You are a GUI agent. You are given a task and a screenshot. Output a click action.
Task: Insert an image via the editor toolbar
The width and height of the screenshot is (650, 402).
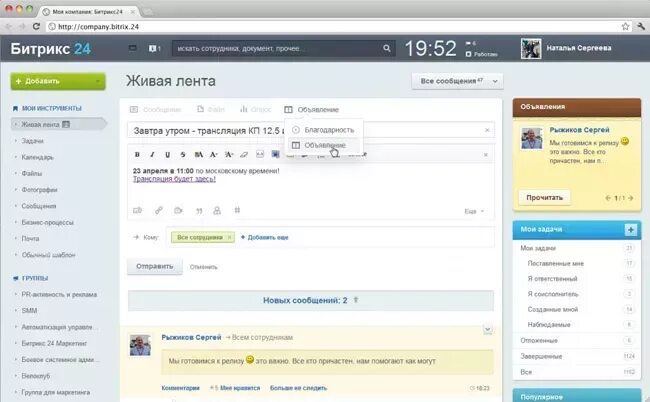click(260, 154)
